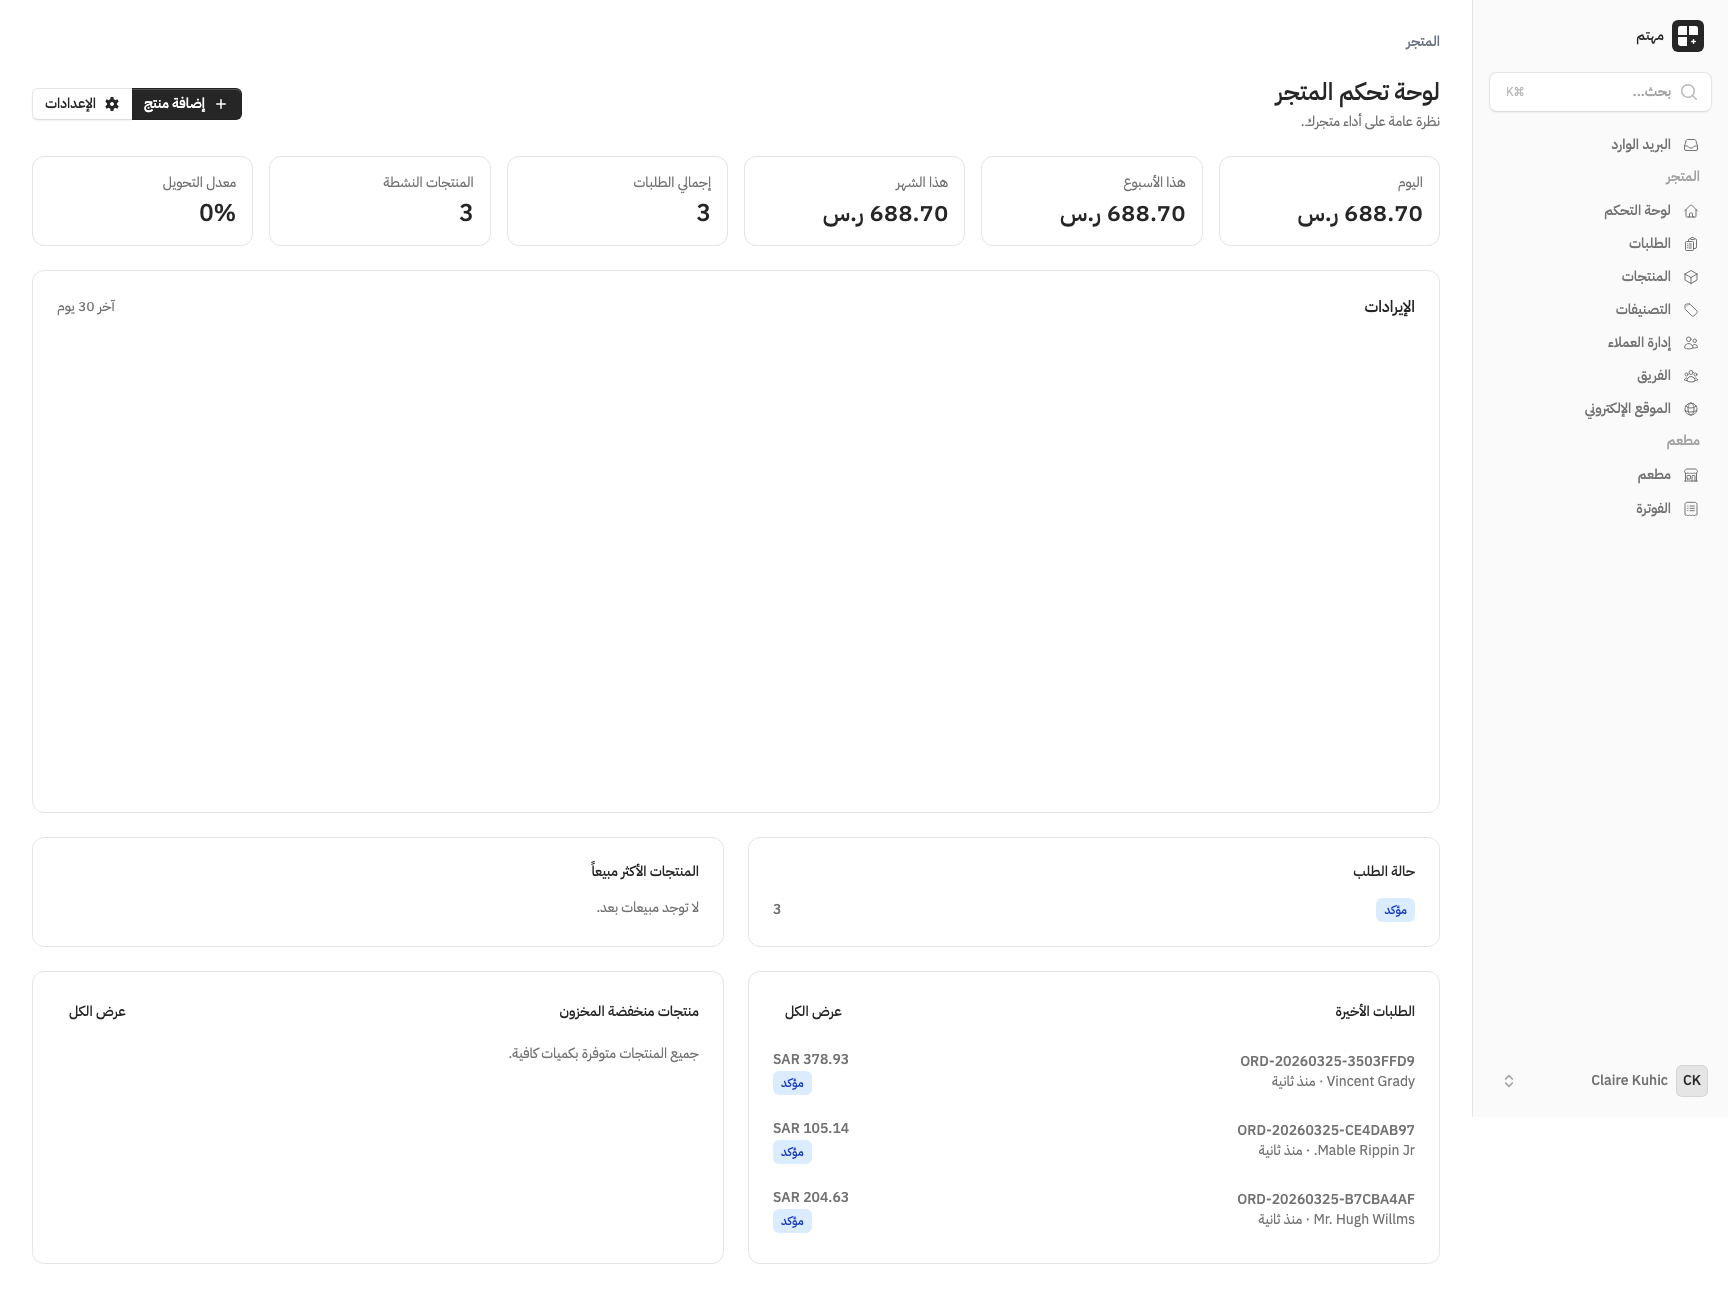Click the بحث search field
The width and height of the screenshot is (1728, 1296).
1600,91
